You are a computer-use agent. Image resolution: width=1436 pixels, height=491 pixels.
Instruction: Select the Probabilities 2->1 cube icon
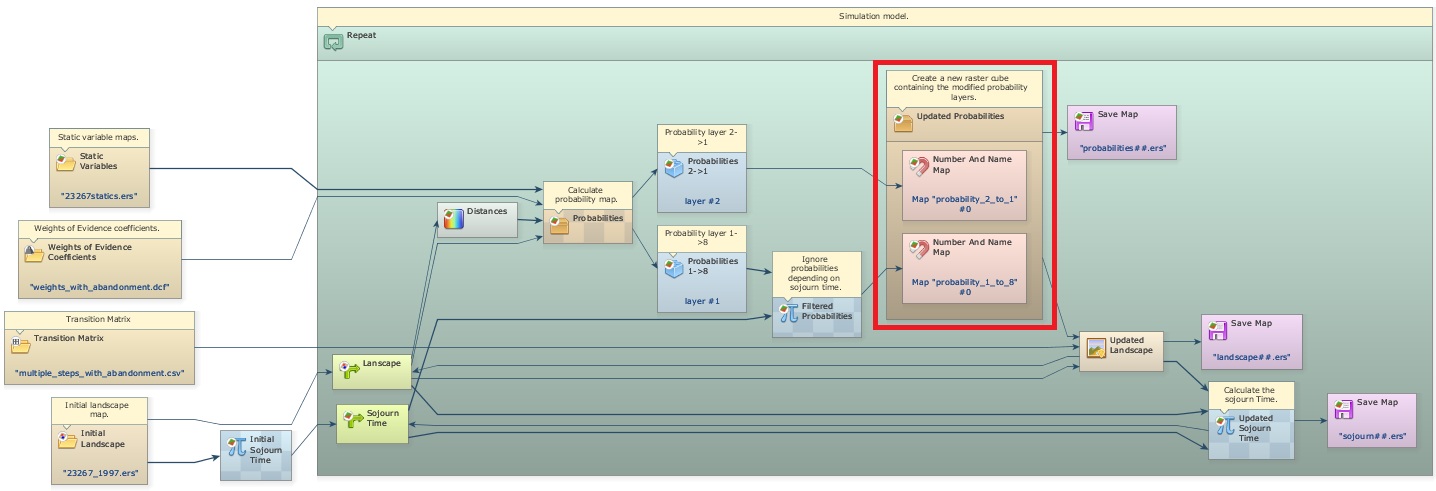coord(673,167)
